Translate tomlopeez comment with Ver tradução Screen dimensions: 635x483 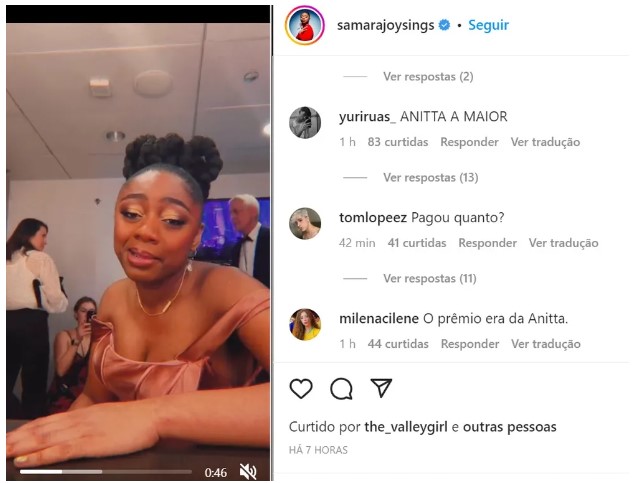click(563, 243)
